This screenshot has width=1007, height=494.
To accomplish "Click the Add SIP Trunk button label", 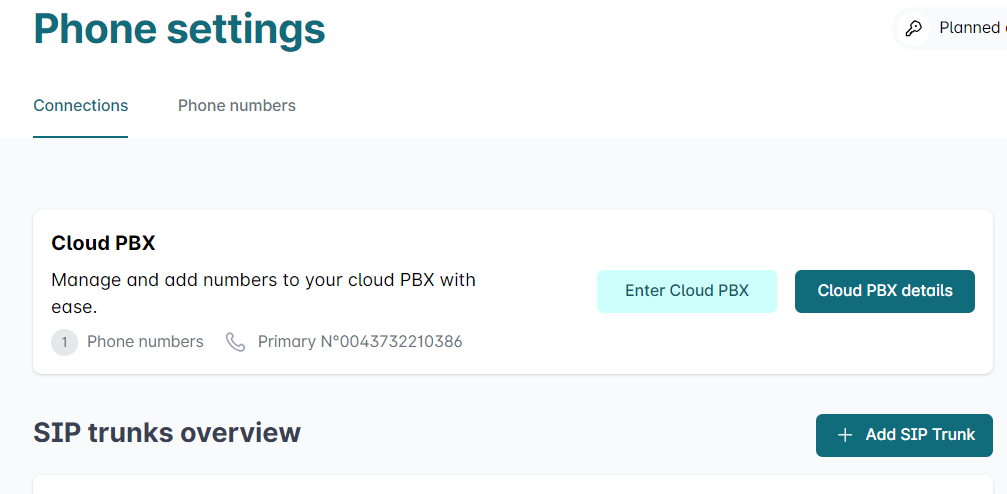I will pos(920,435).
